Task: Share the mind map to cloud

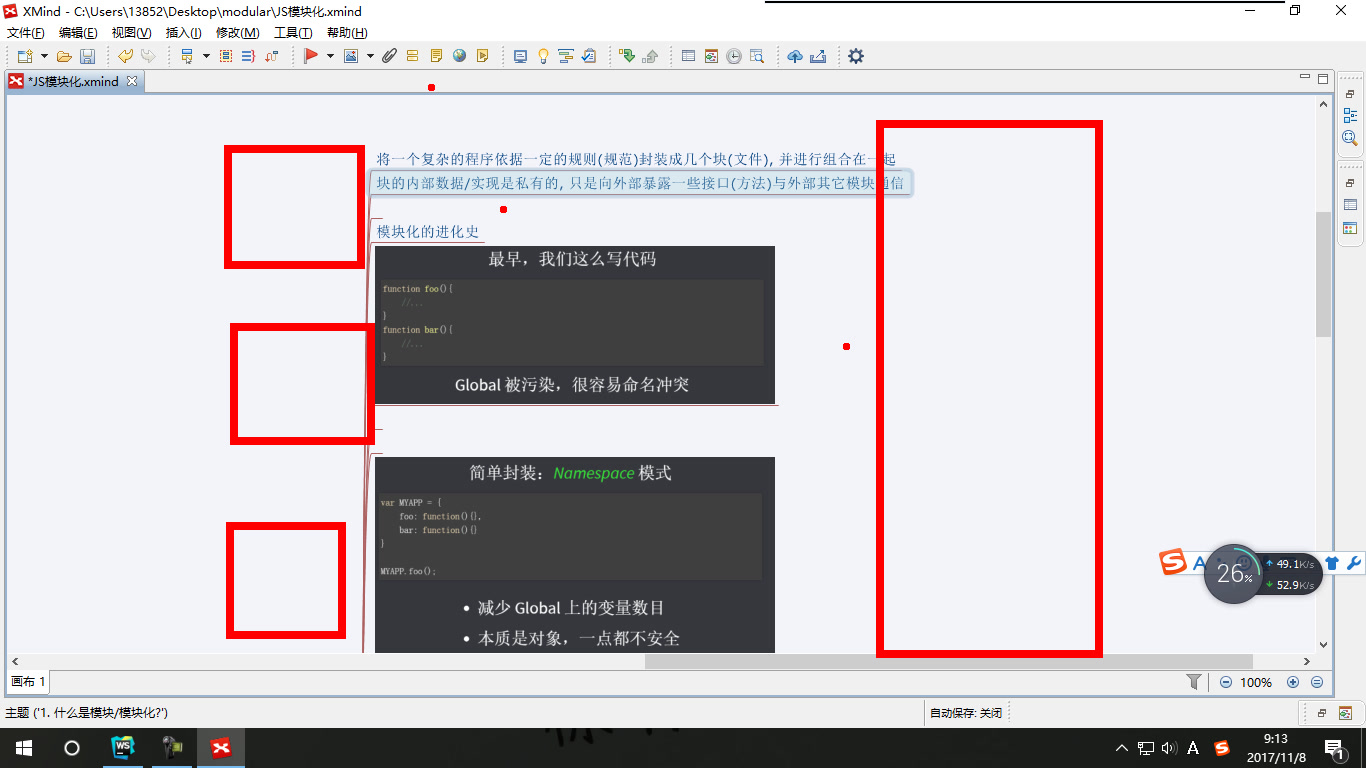Action: (795, 56)
